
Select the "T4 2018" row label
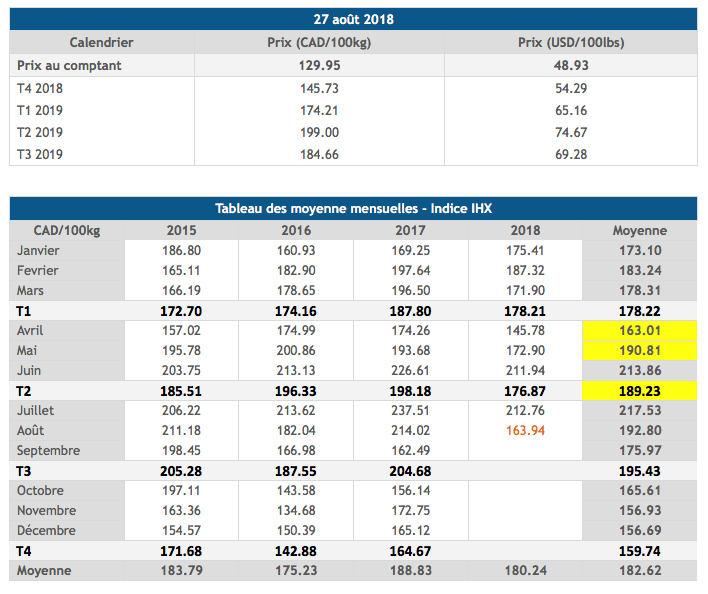(40, 89)
